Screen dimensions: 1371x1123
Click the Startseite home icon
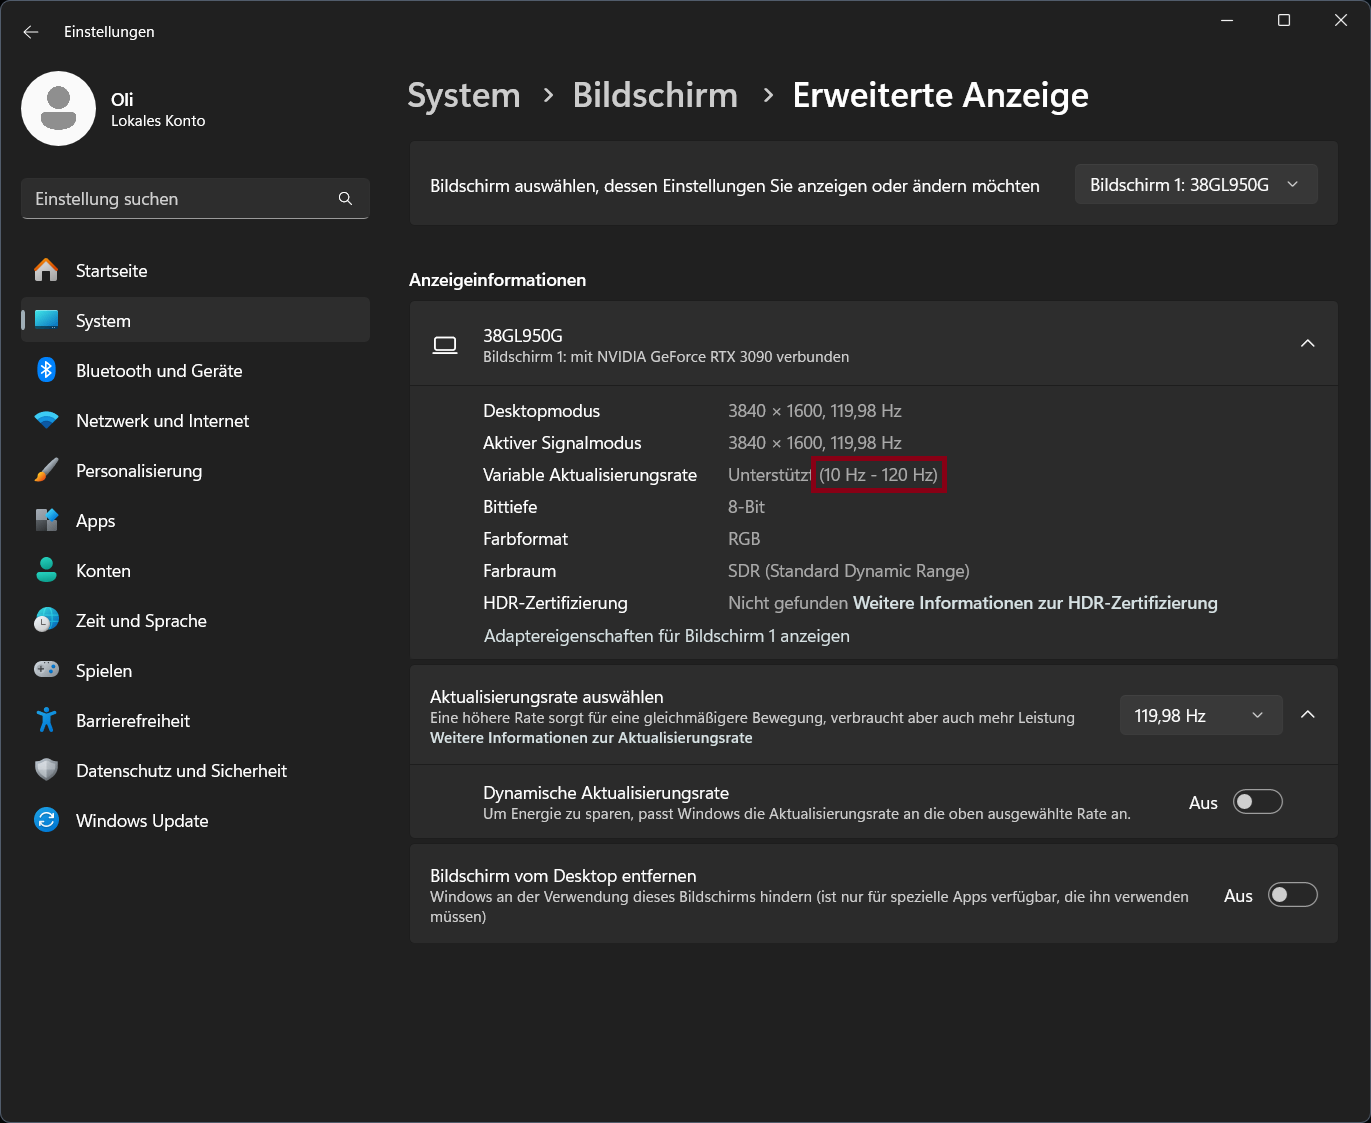[46, 270]
